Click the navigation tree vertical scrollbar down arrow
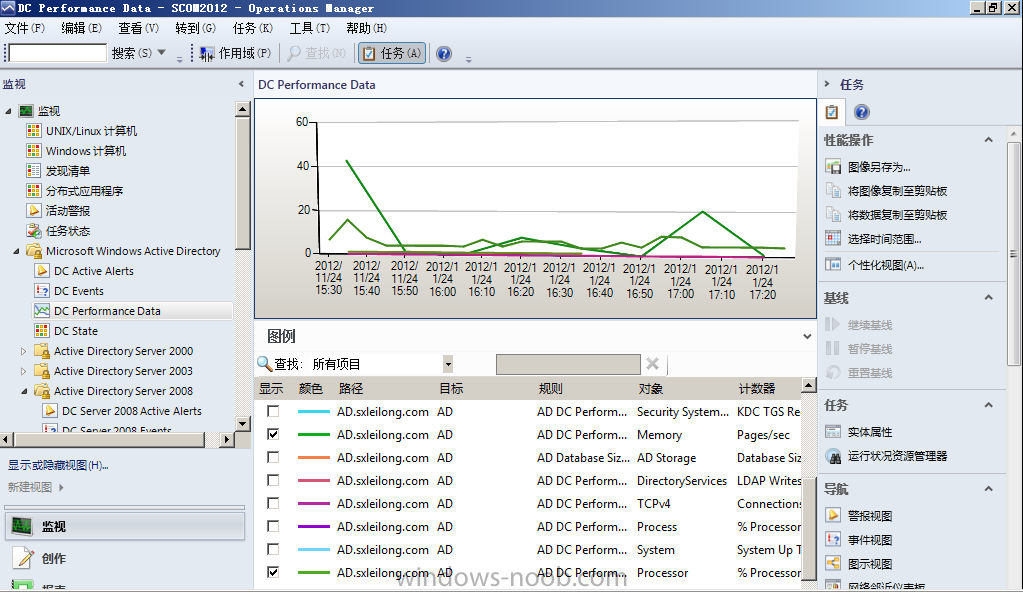The image size is (1023, 592). tap(242, 423)
